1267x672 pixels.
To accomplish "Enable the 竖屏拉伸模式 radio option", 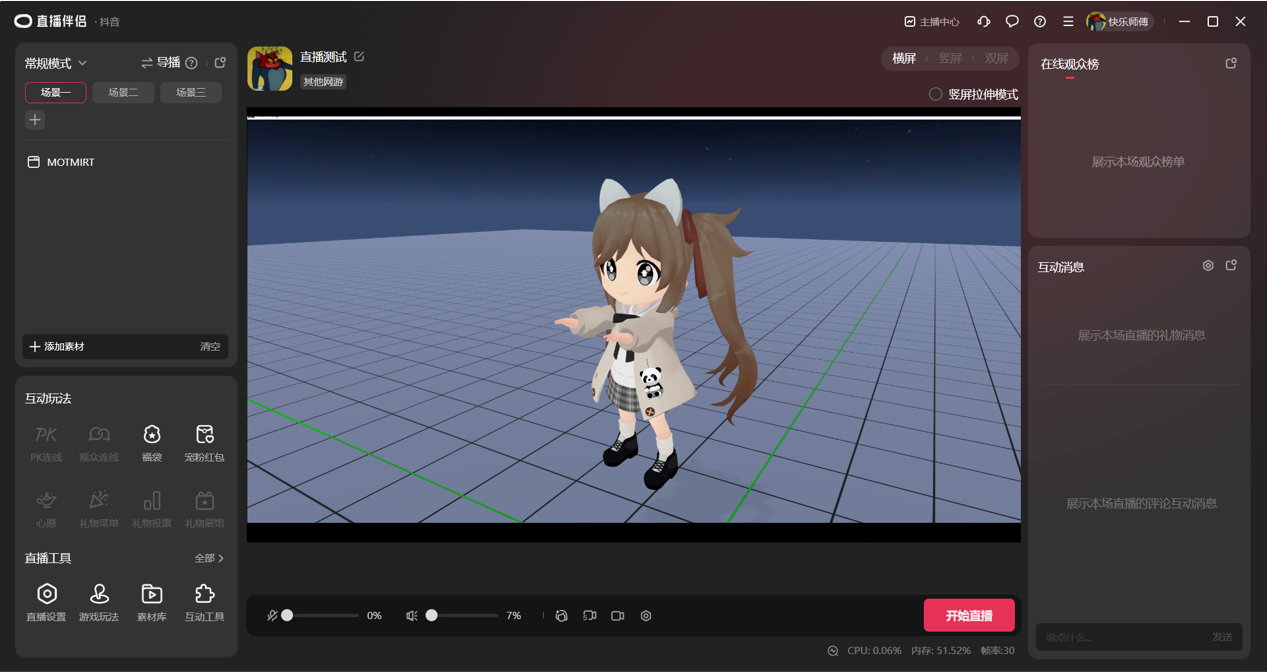I will (936, 94).
